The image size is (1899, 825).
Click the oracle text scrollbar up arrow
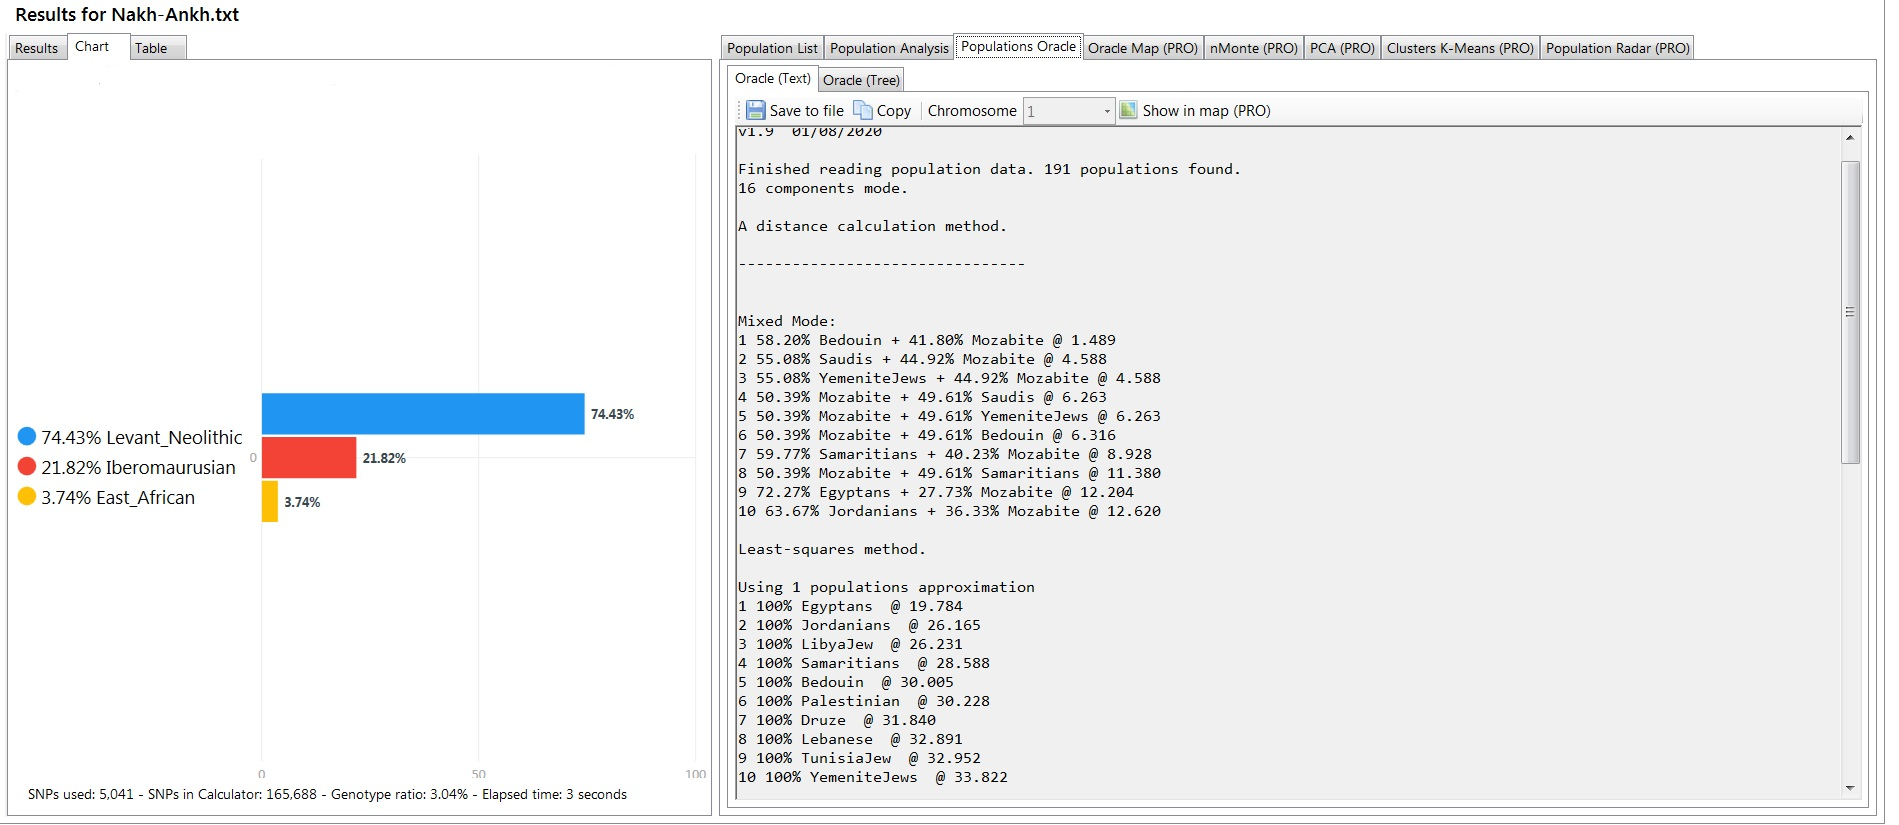coord(1850,138)
